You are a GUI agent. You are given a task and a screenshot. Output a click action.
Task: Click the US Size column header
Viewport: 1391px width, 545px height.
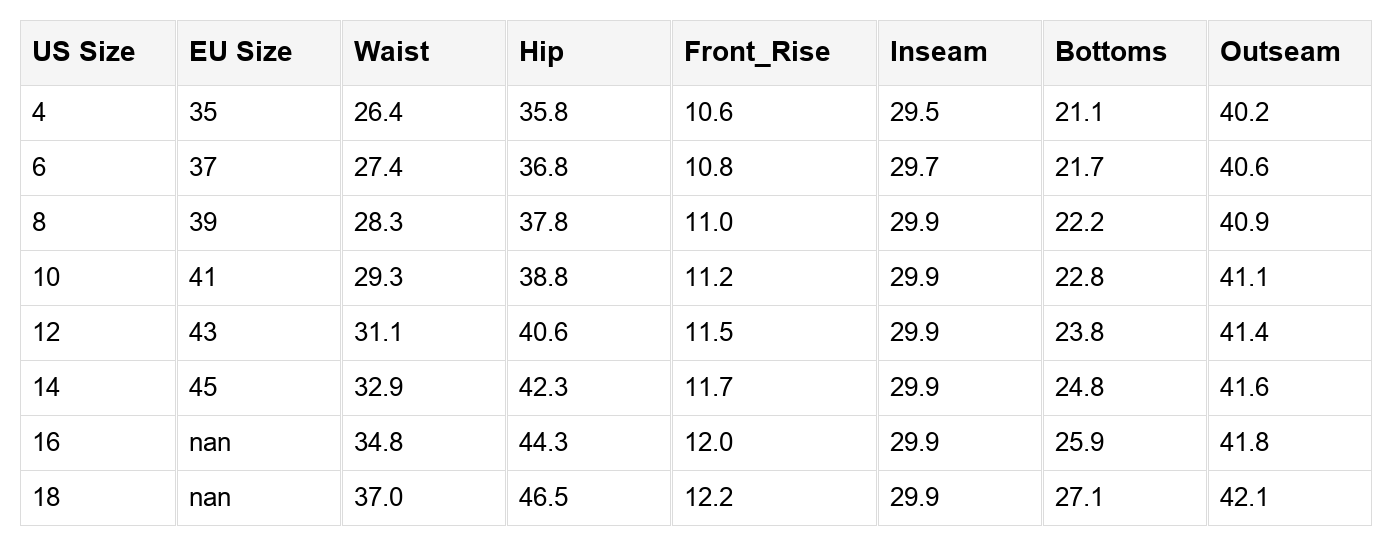tap(84, 52)
